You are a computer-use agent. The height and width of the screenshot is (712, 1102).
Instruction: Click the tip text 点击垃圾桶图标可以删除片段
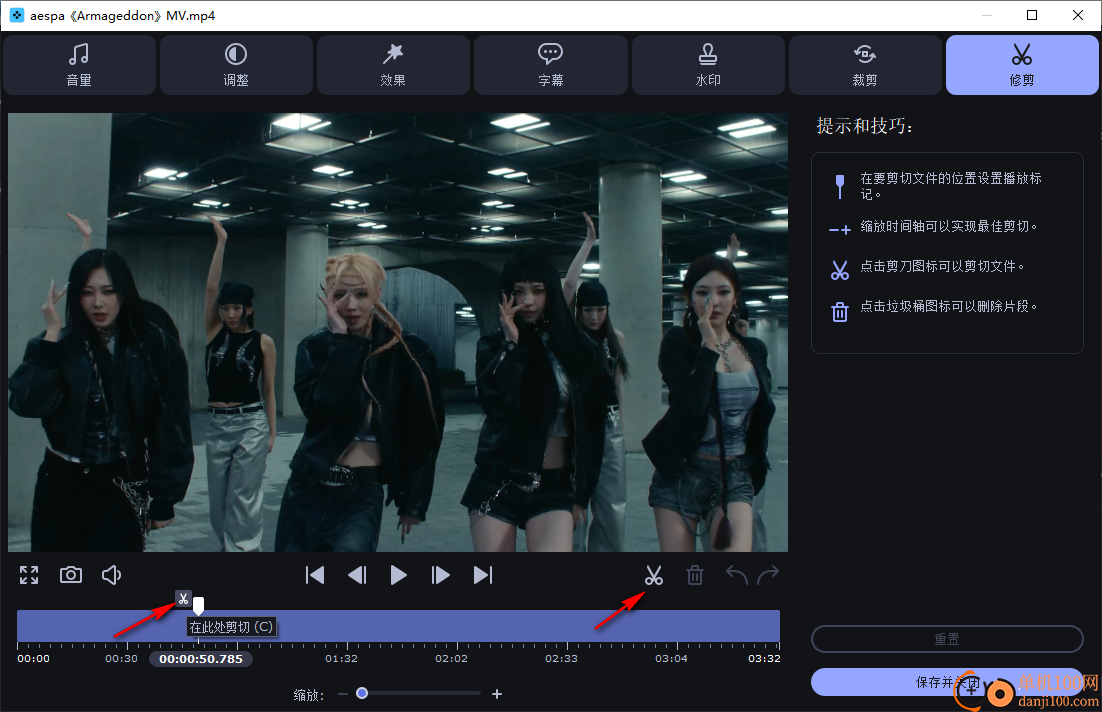tap(948, 306)
